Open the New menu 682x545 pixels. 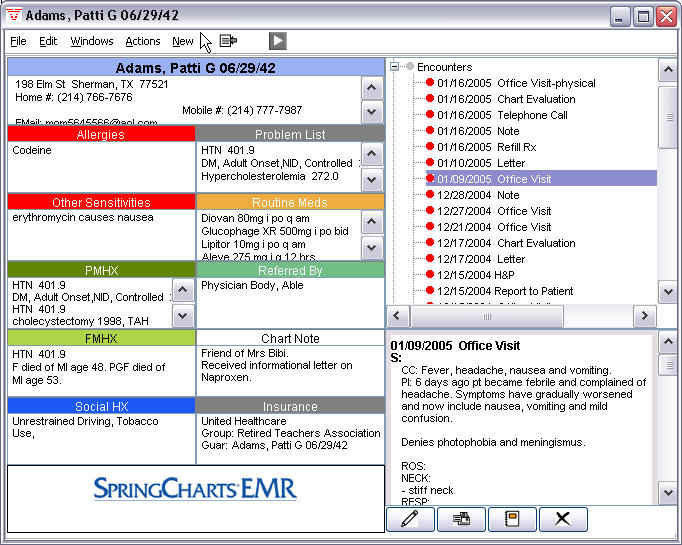pos(183,41)
